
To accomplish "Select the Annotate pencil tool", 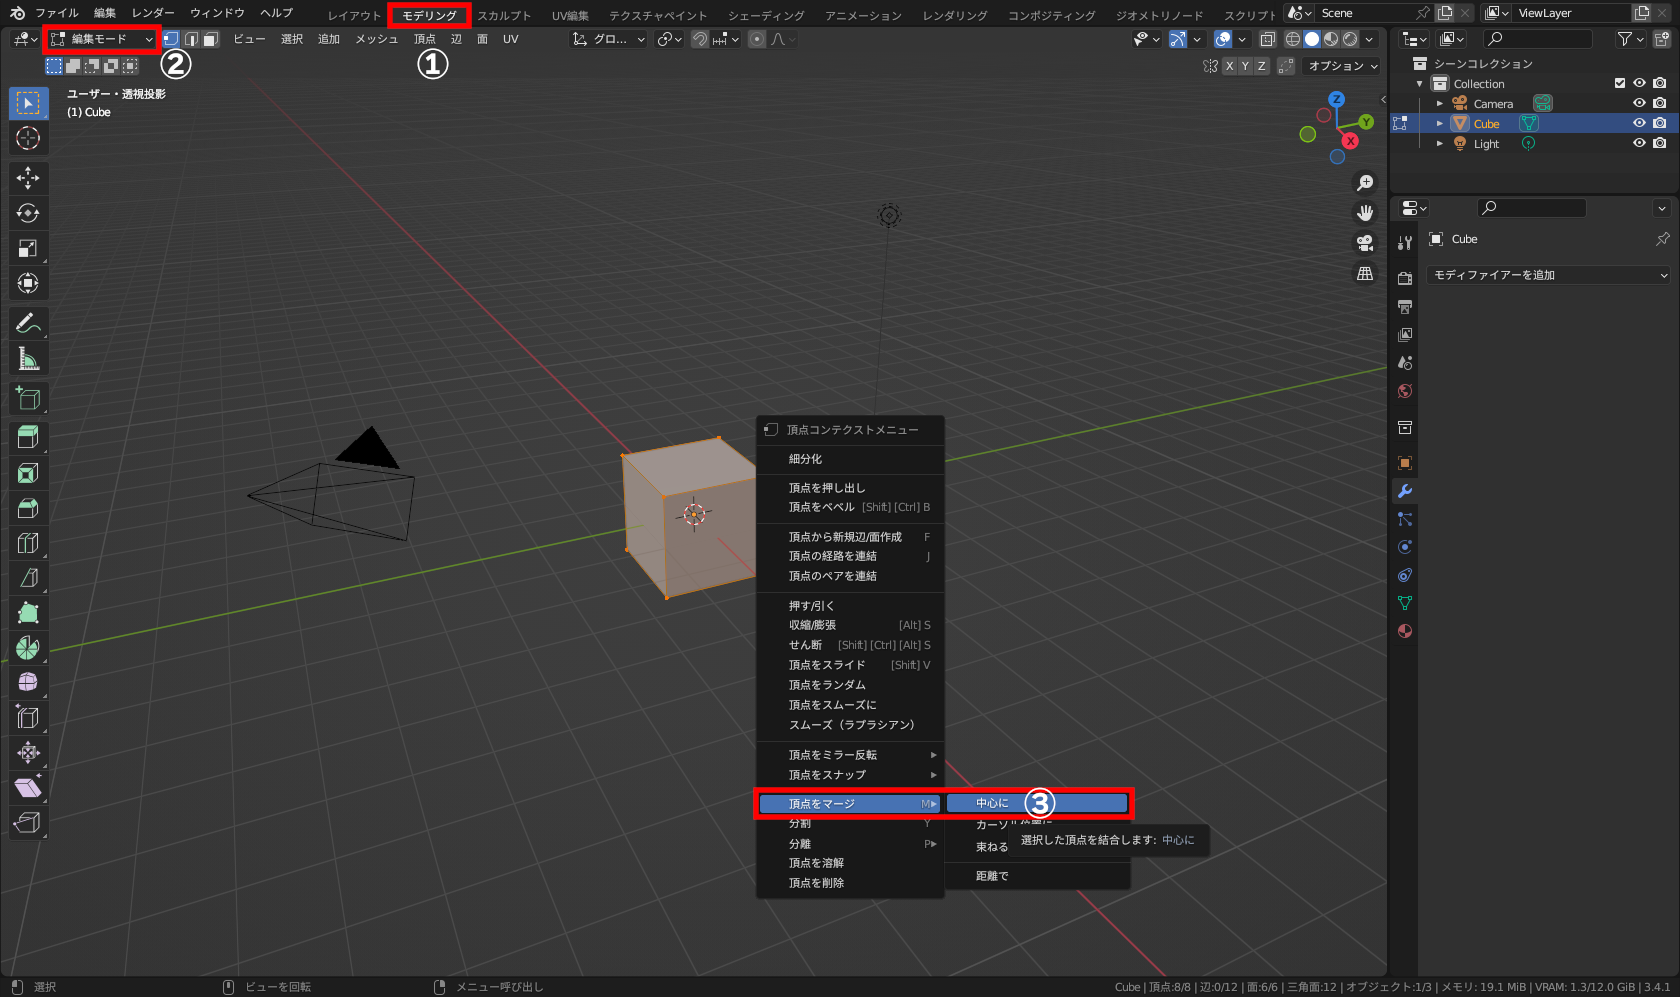I will [28, 323].
